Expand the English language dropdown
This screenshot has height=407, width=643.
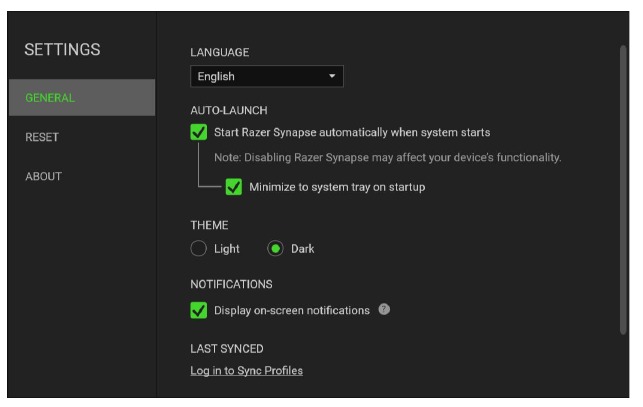(267, 76)
